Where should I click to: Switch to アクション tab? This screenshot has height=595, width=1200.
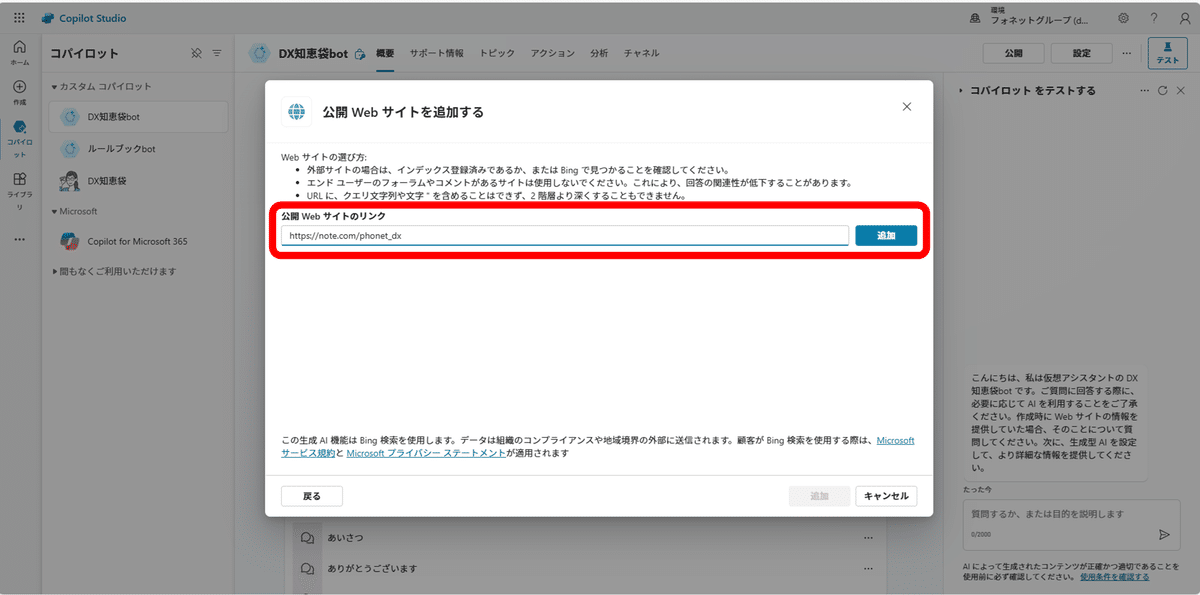click(x=553, y=53)
